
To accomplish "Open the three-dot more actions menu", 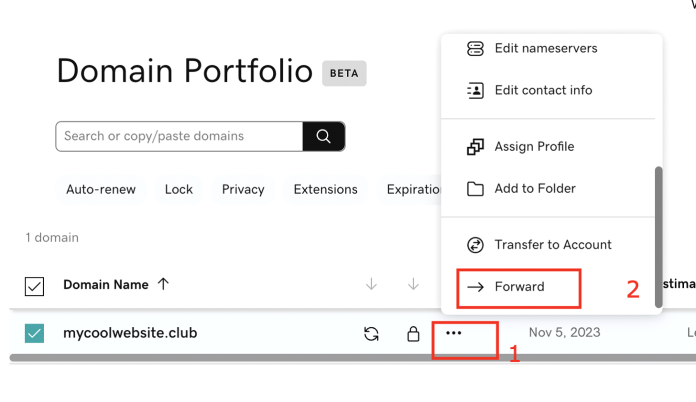I will pyautogui.click(x=454, y=333).
